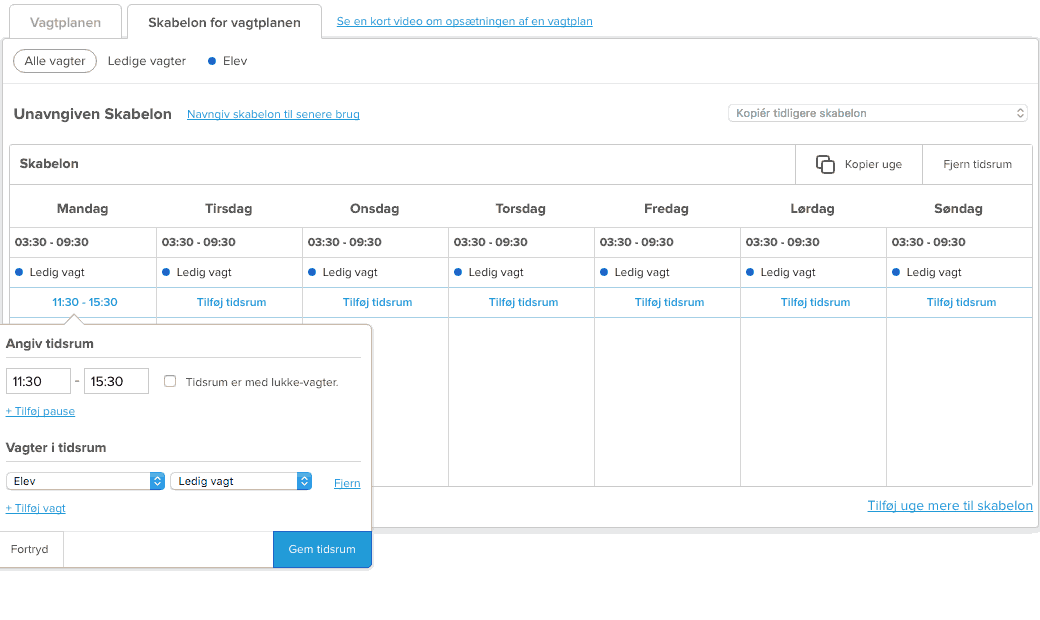
Task: Switch to the Vagtplanen tab
Action: [x=65, y=21]
